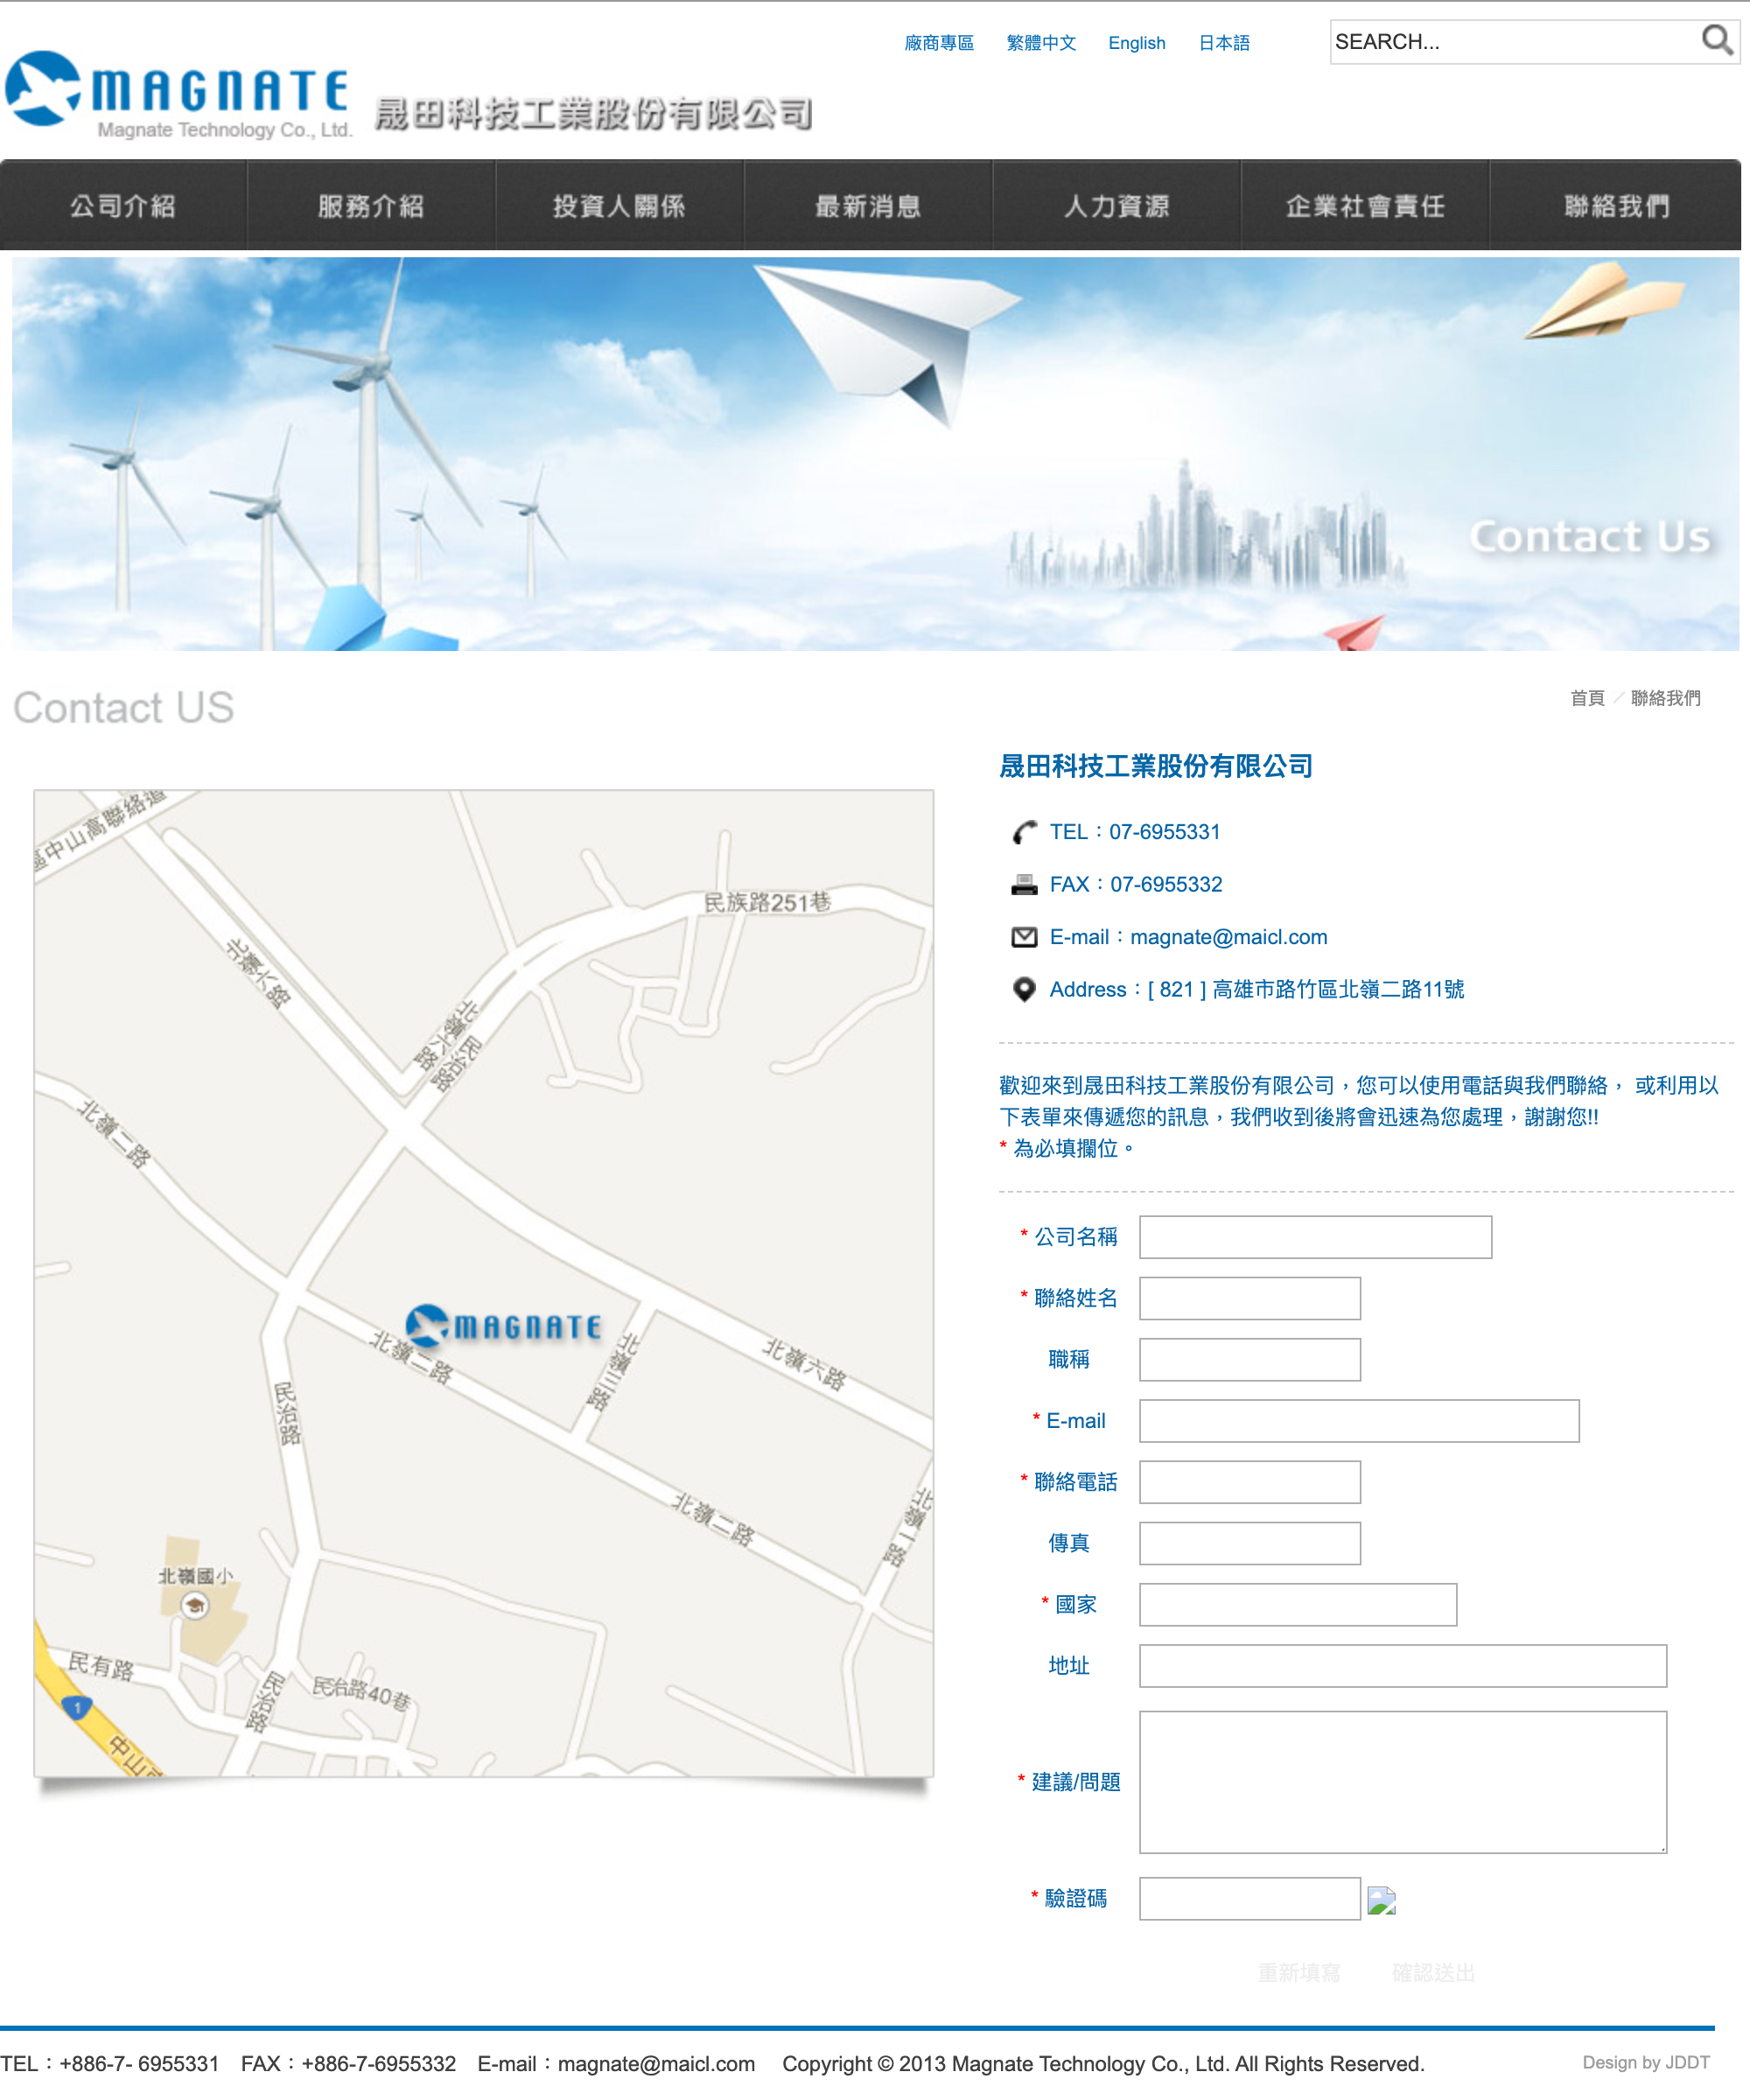Screen dimensions: 1750x2100
Task: Focus the 聯絡姓名 input field
Action: [1249, 1298]
